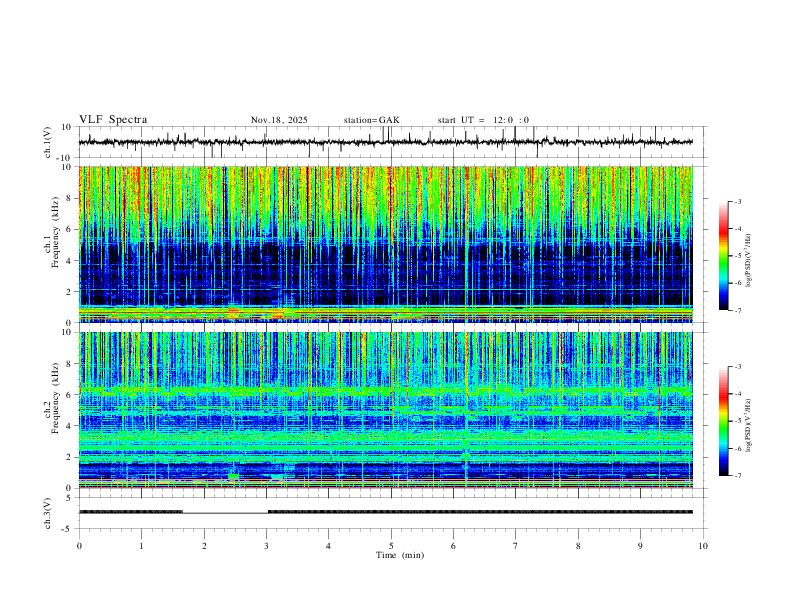
Task: Click the 'Time (min)' axis label
Action: pos(400,555)
